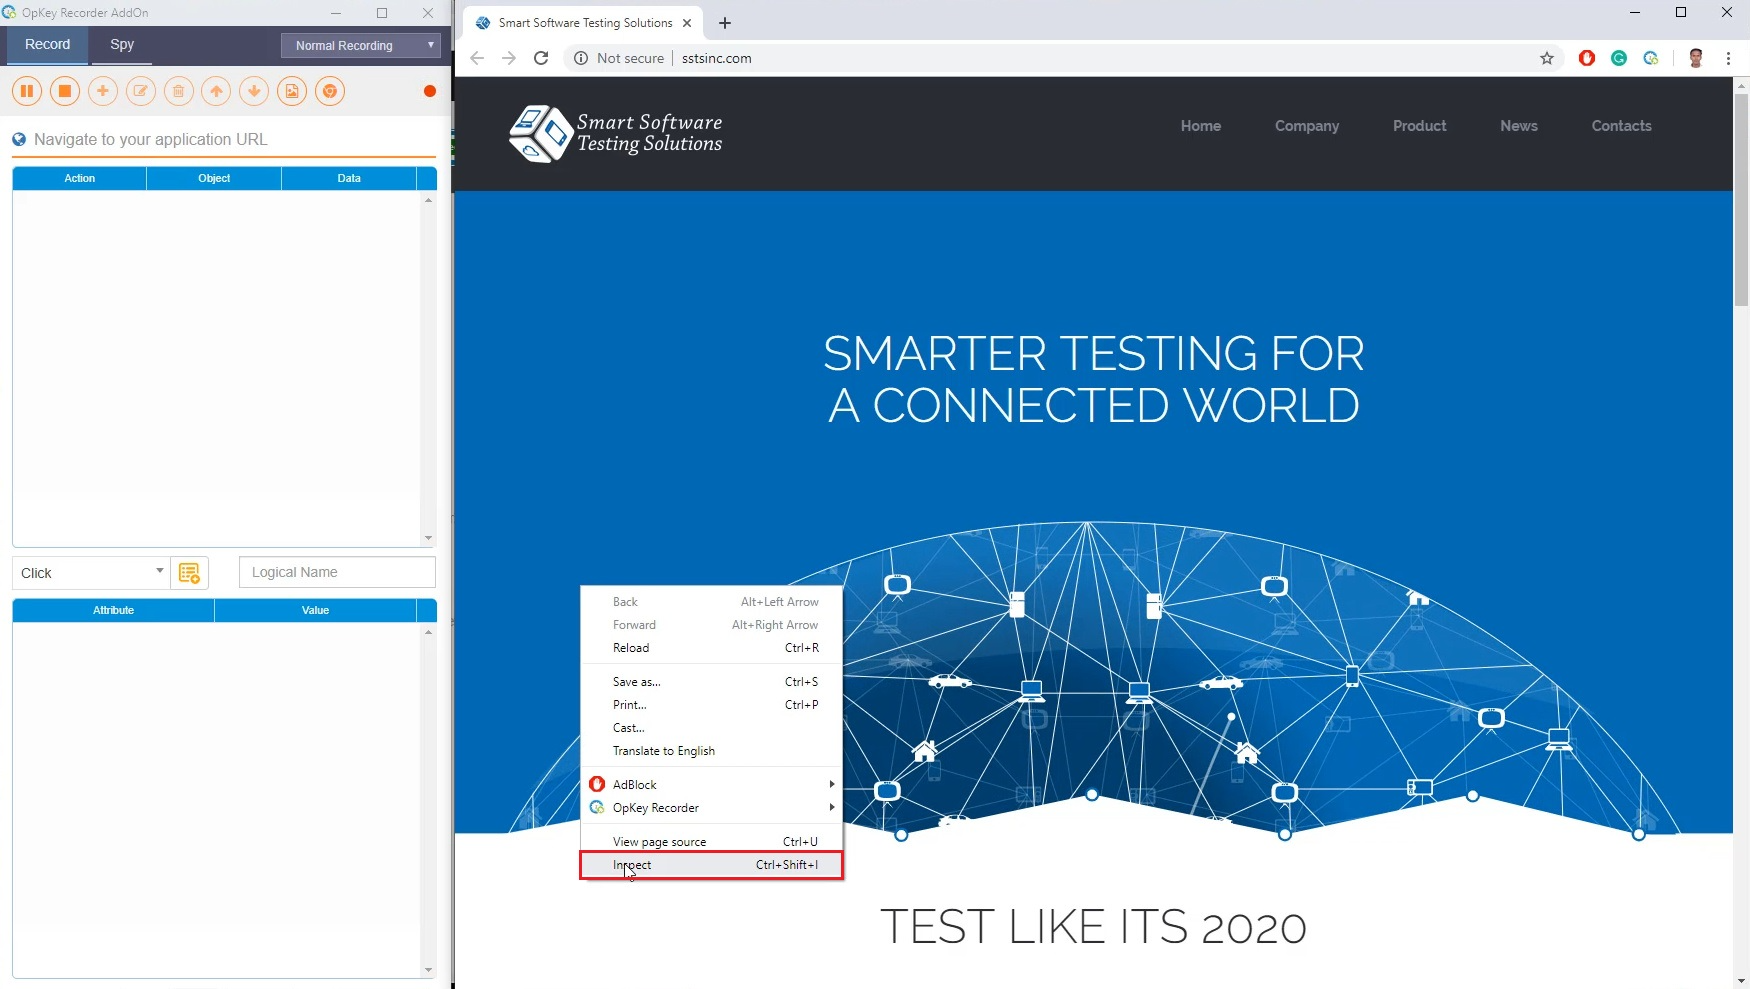Click the orange Chrome browser icon
This screenshot has width=1750, height=989.
point(330,91)
